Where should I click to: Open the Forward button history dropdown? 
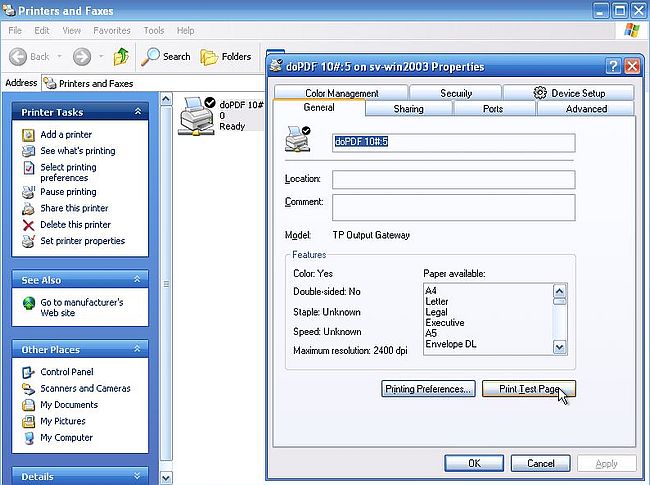(x=101, y=56)
